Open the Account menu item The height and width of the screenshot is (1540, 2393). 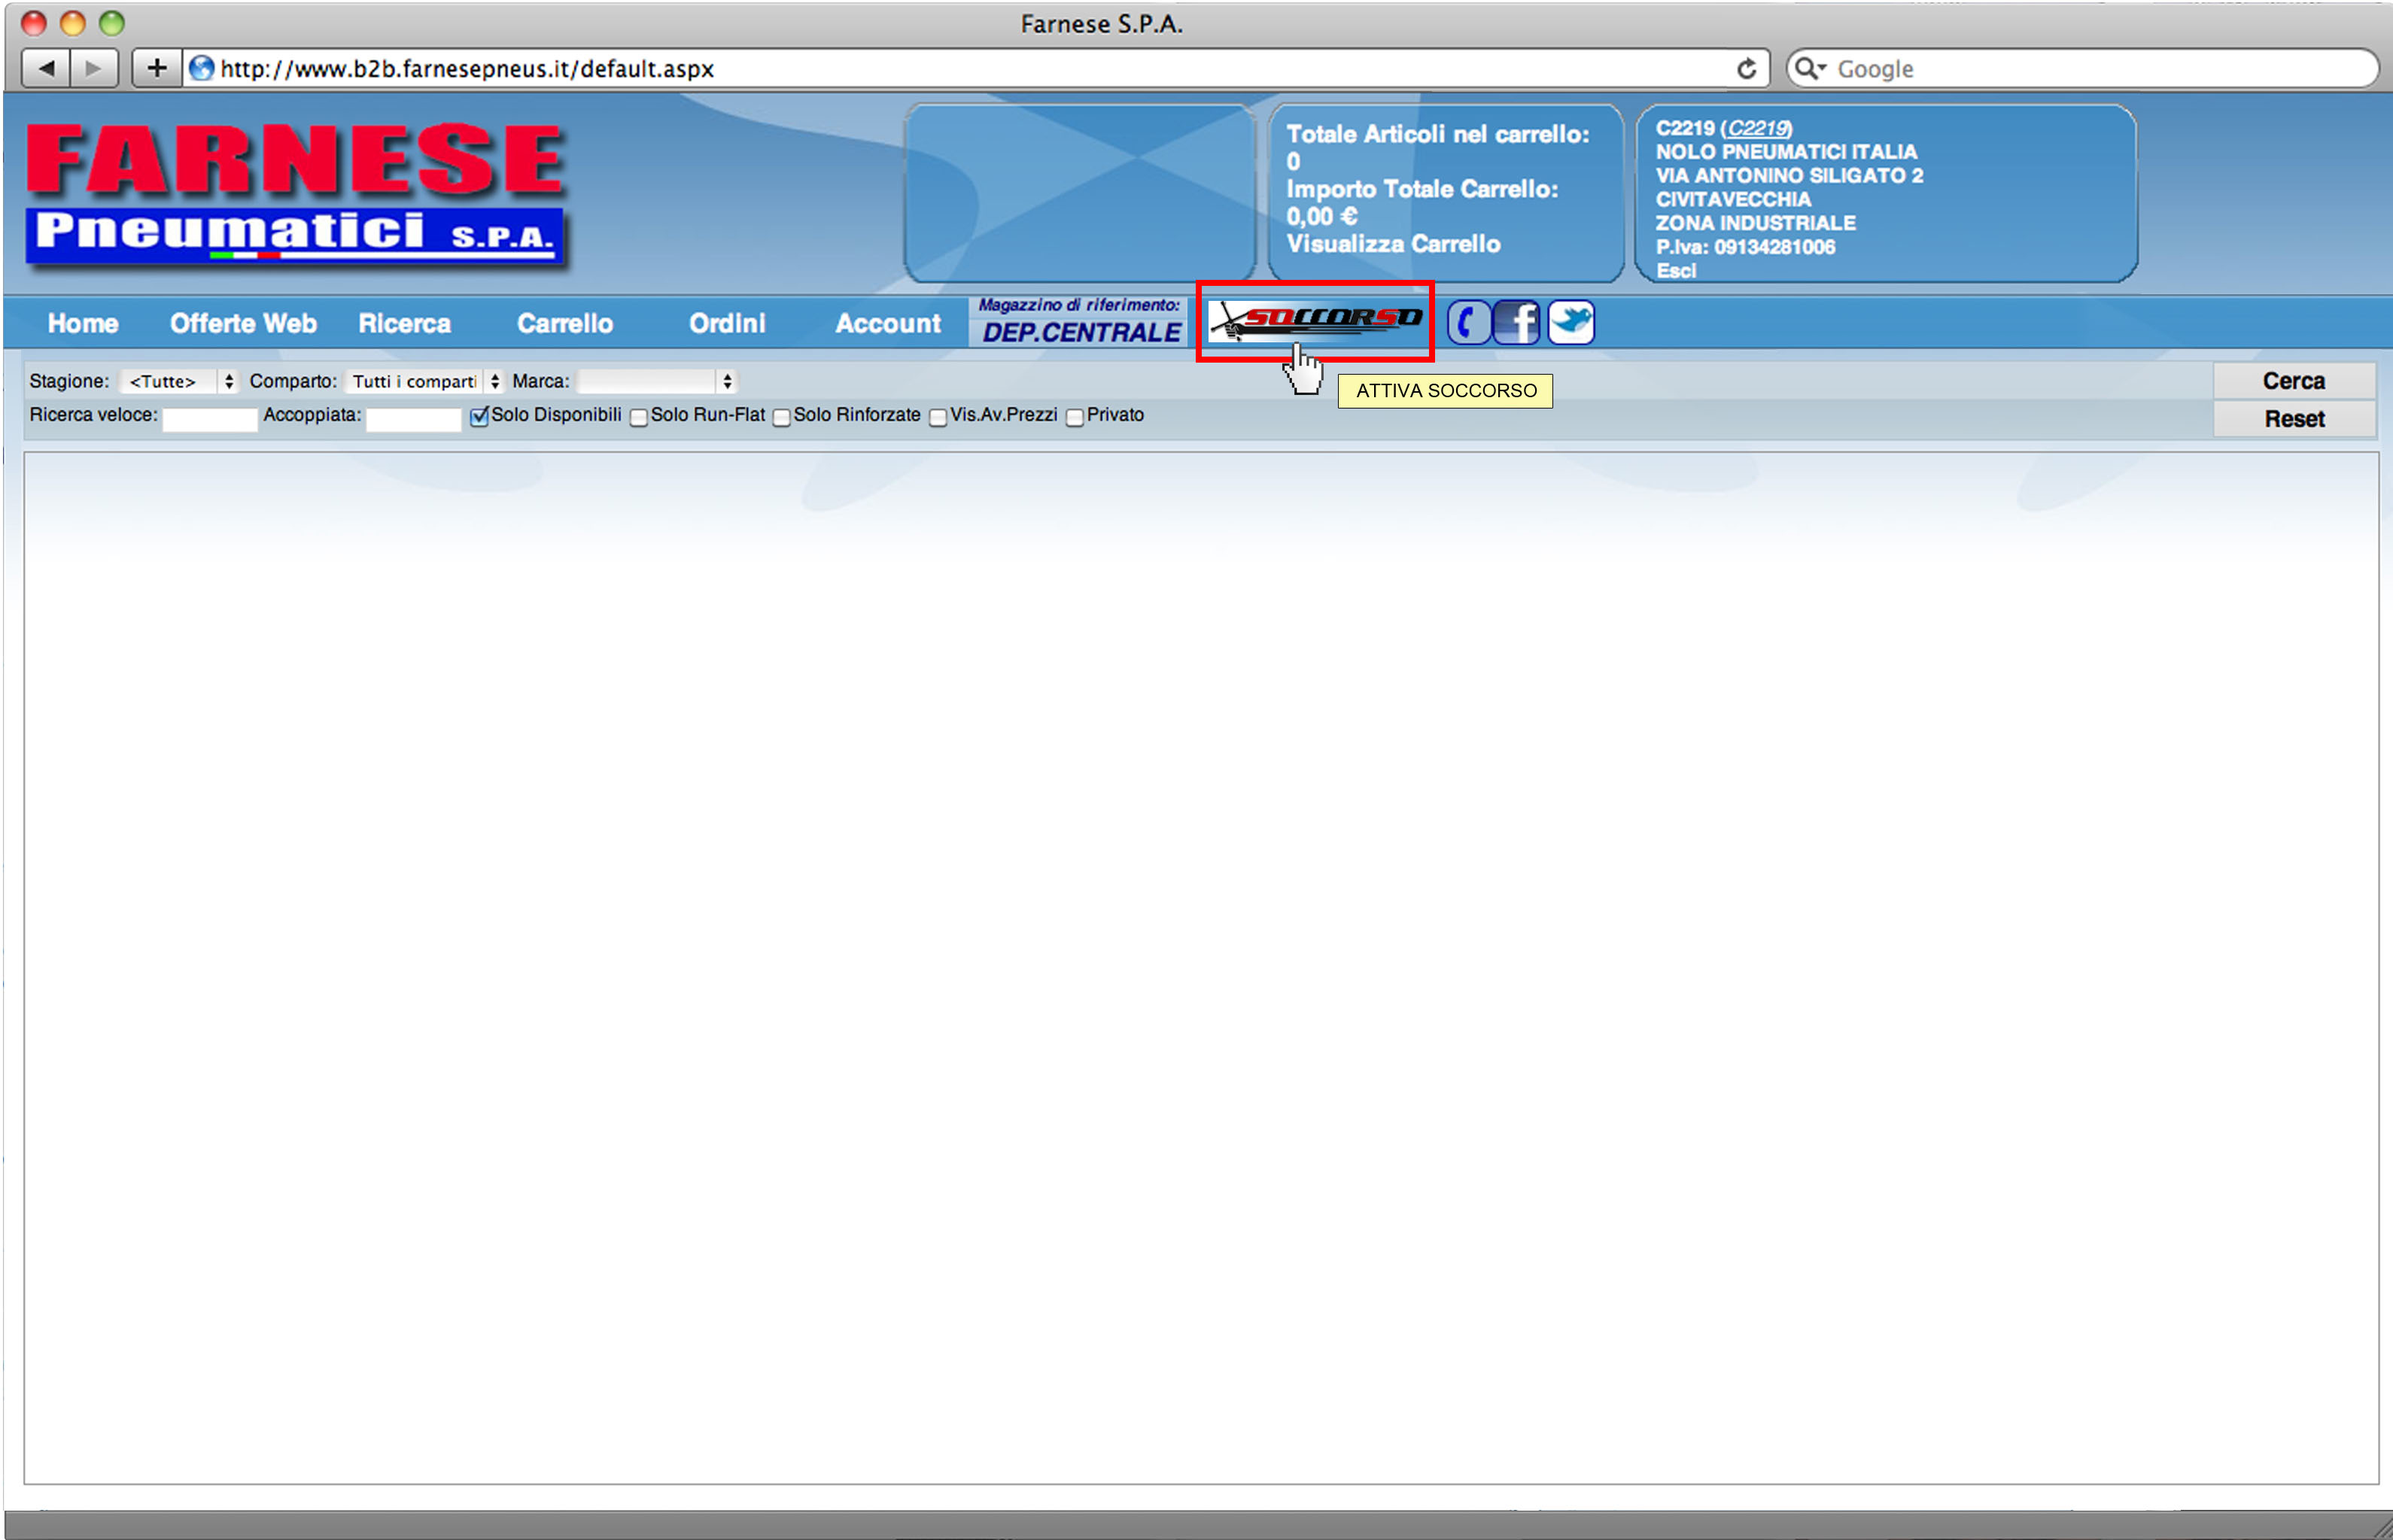pos(888,323)
